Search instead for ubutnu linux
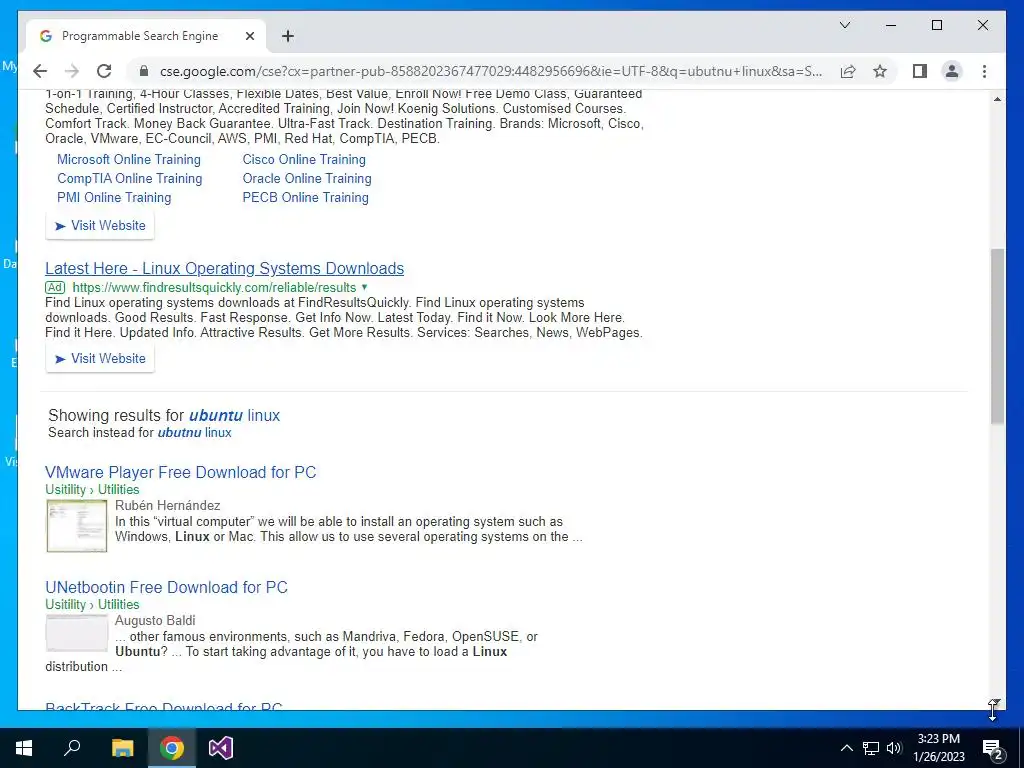 pos(194,432)
